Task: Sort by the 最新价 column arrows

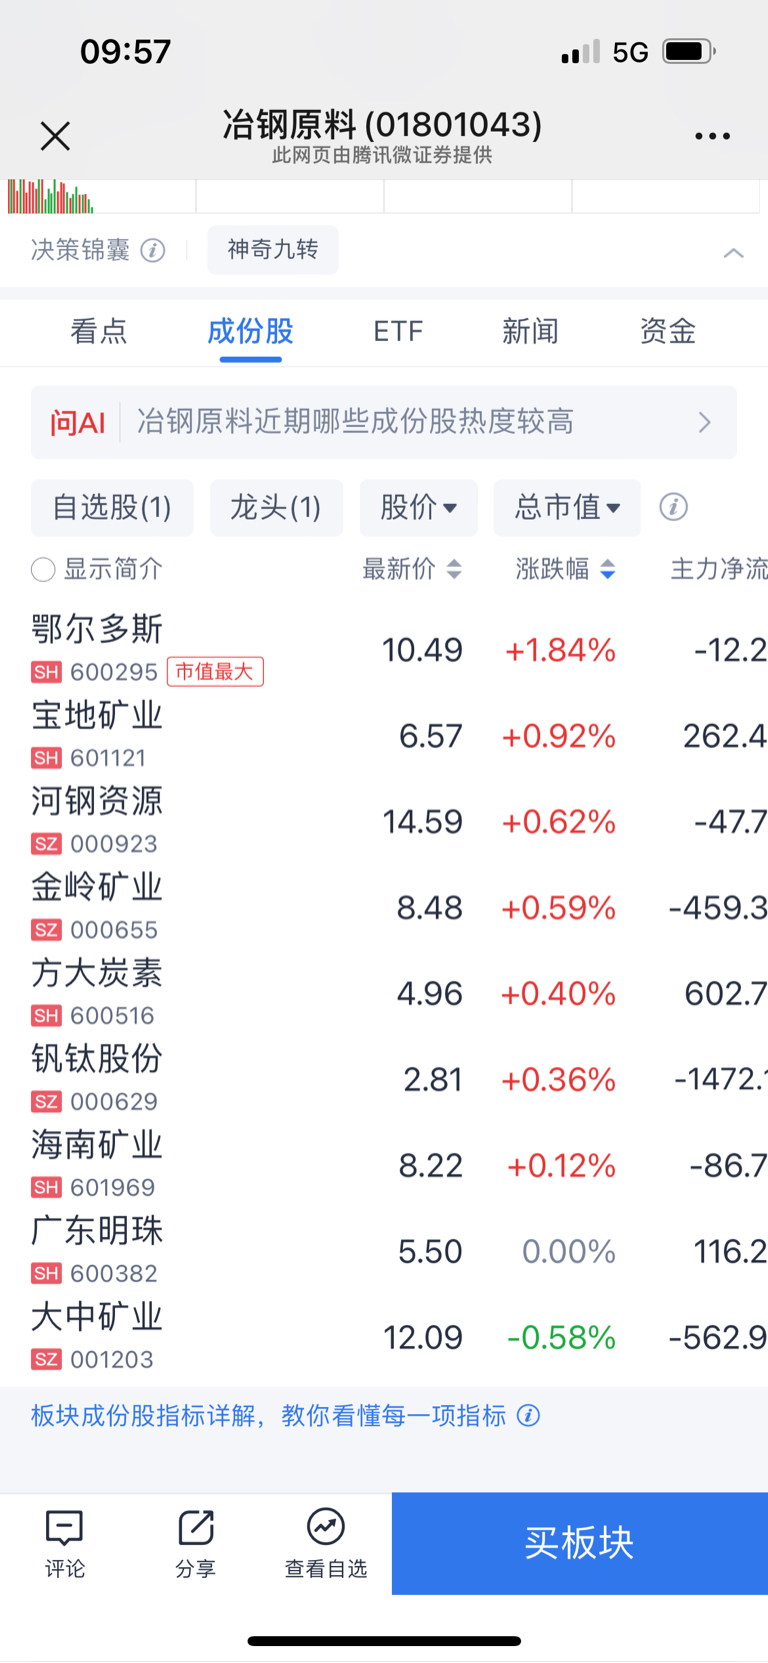Action: tap(454, 570)
